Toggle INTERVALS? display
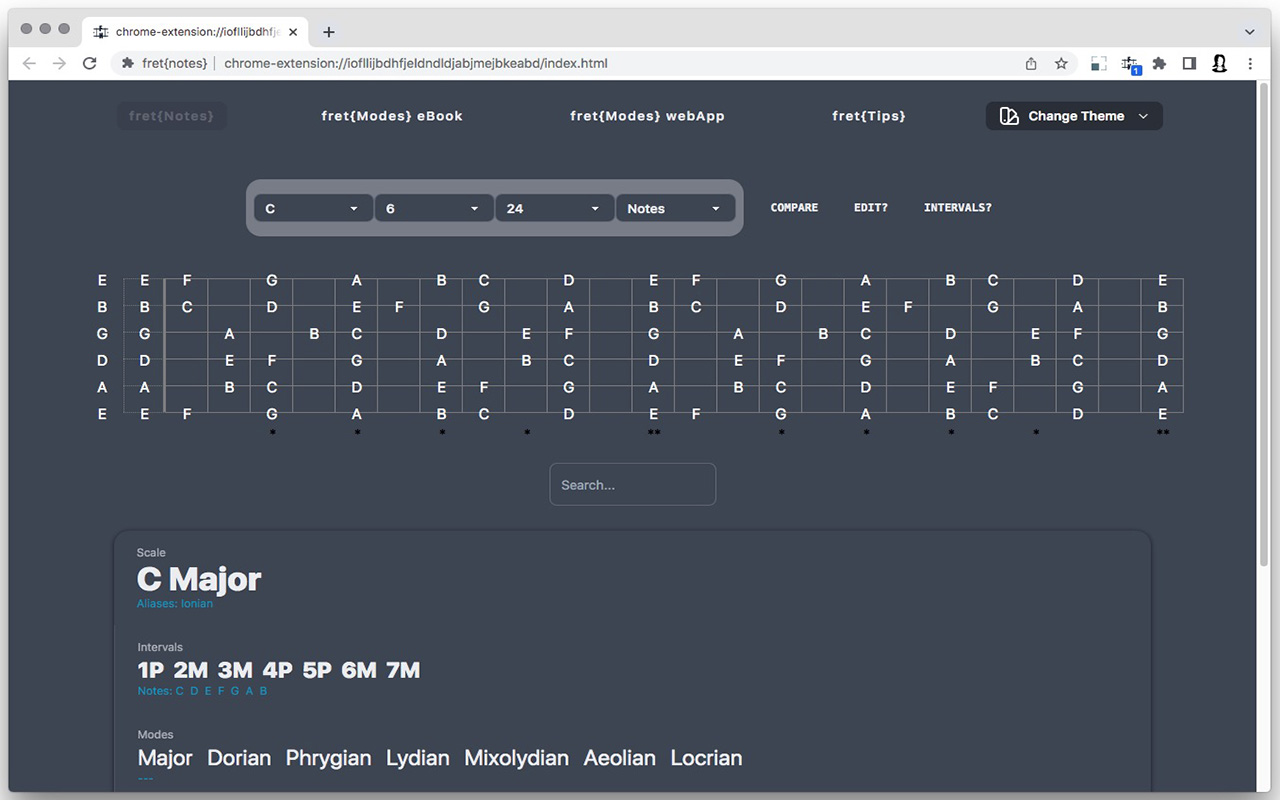Screen dimensions: 1280x800 tap(957, 207)
